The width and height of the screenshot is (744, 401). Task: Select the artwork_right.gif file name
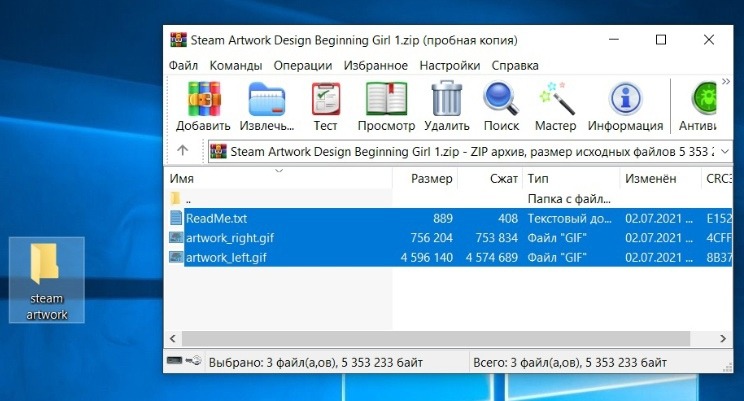point(230,238)
